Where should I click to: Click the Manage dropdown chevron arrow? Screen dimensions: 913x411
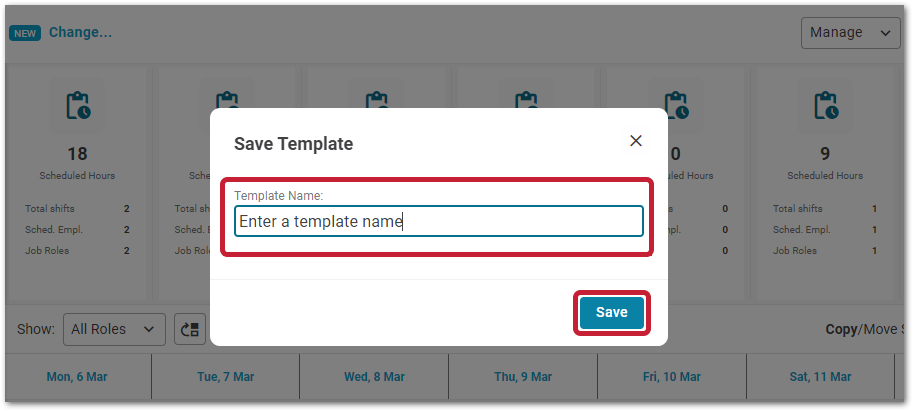point(886,33)
